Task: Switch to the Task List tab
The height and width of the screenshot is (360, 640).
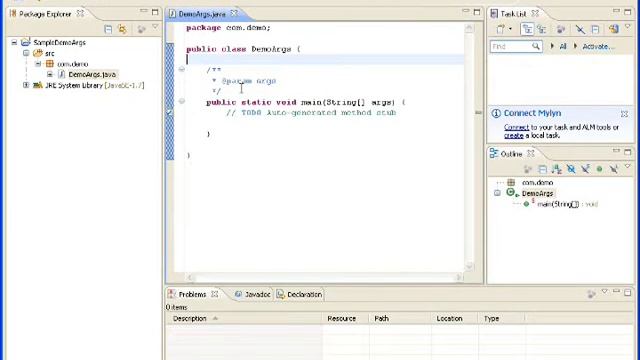Action: pos(513,14)
